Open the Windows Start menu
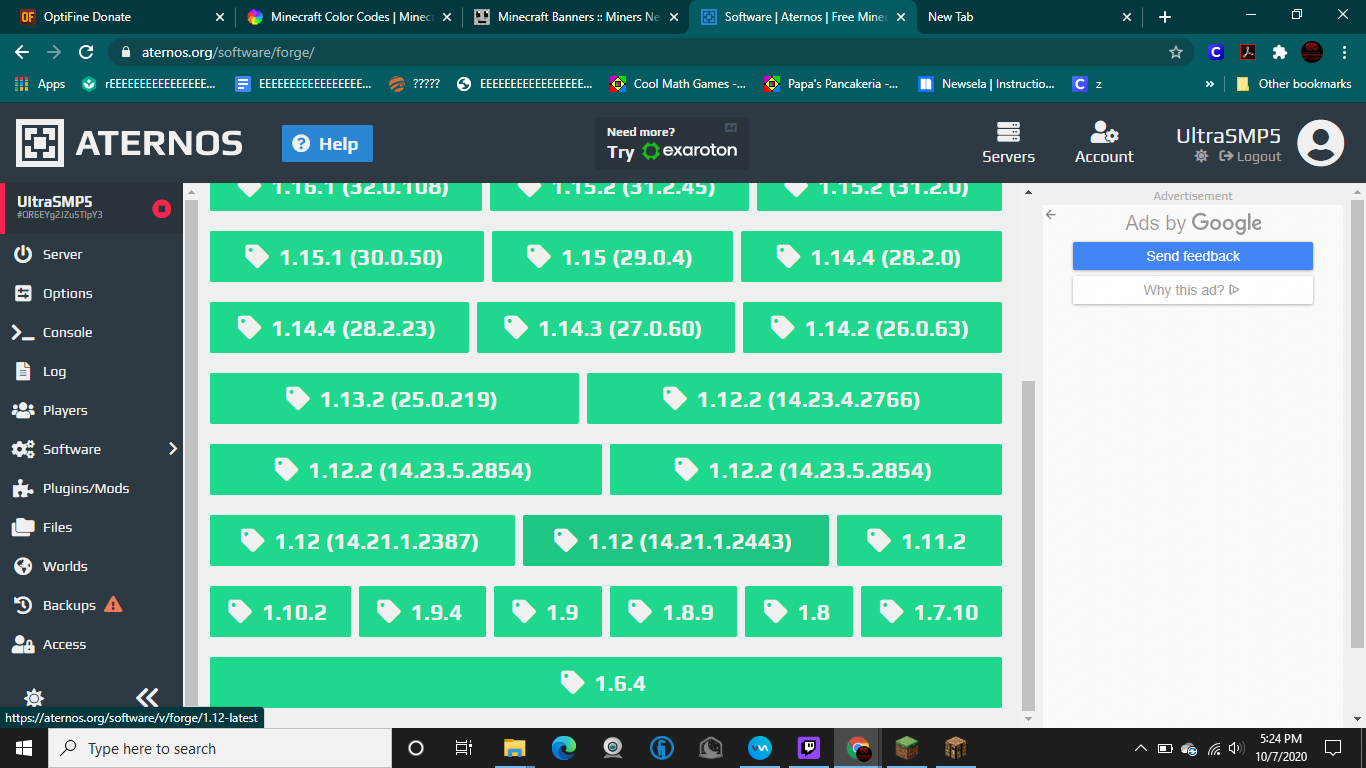Image resolution: width=1366 pixels, height=768 pixels. point(24,748)
